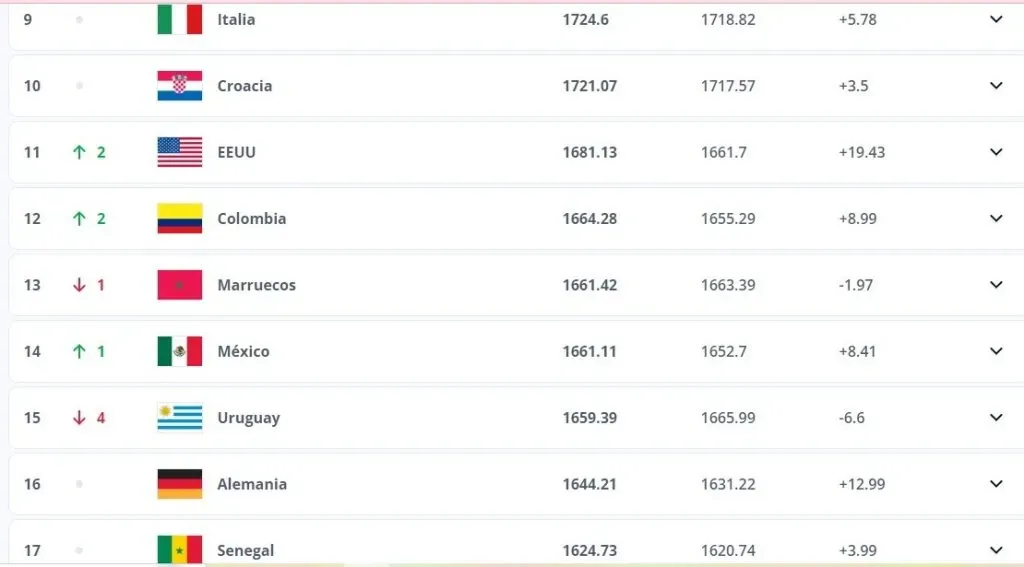Screen dimensions: 1024x567
Task: Expand Colombia ranking details
Action: 996,218
